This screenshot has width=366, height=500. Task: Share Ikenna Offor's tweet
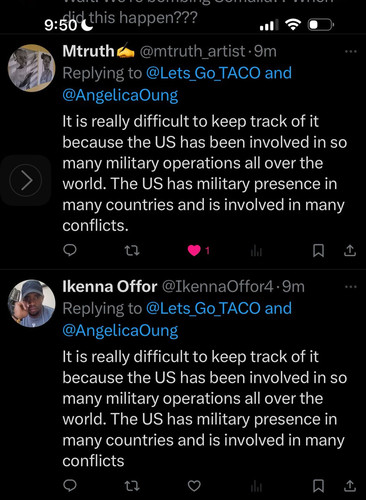point(350,486)
